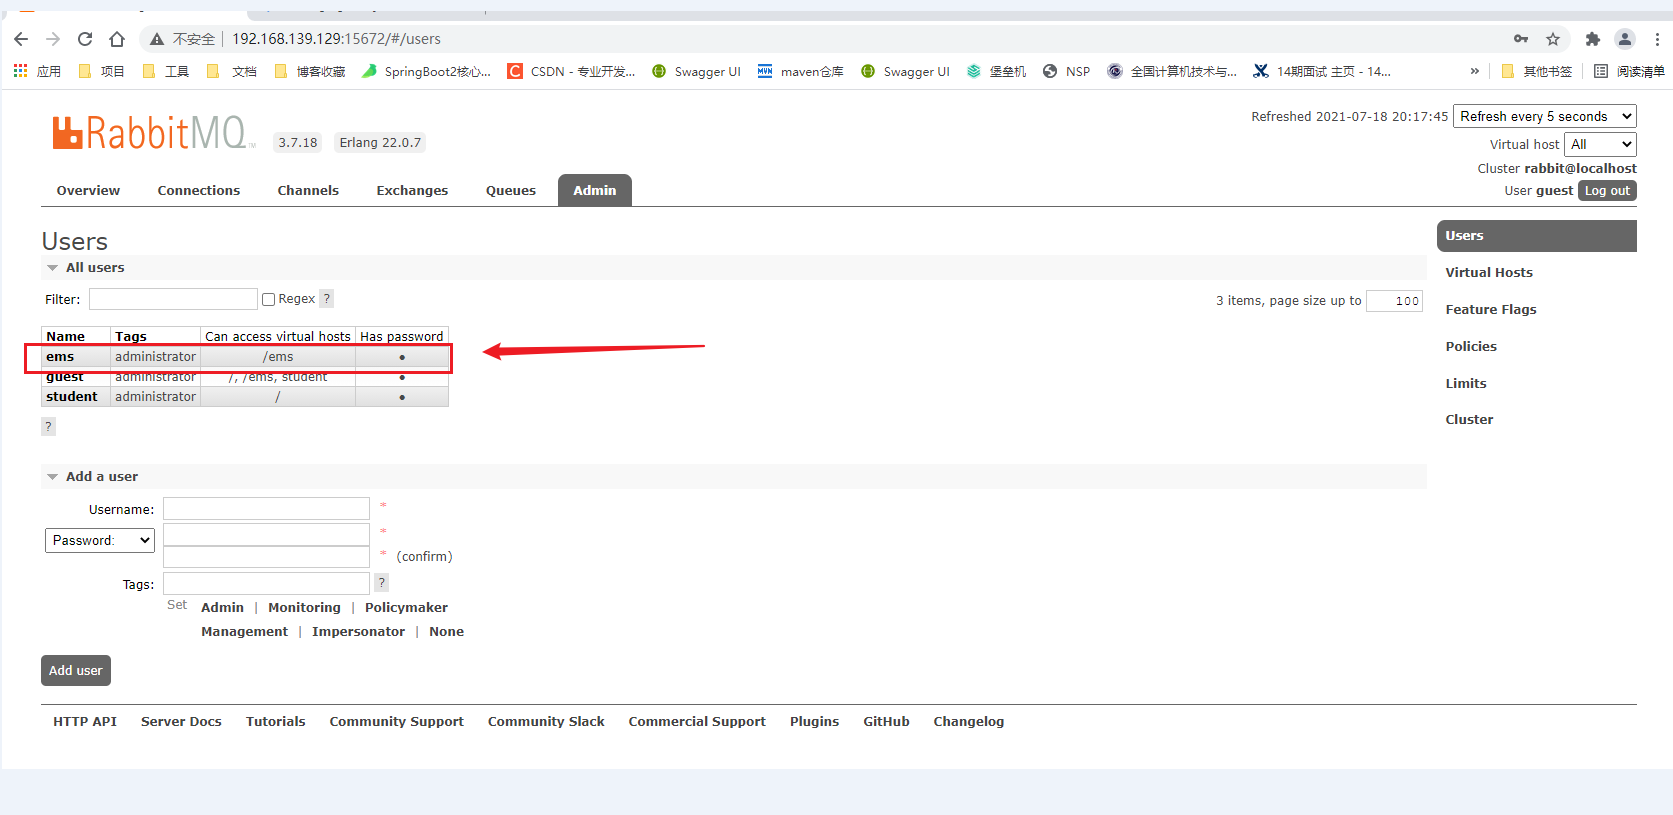Image resolution: width=1673 pixels, height=815 pixels.
Task: Click the browser forward arrow
Action: (x=53, y=39)
